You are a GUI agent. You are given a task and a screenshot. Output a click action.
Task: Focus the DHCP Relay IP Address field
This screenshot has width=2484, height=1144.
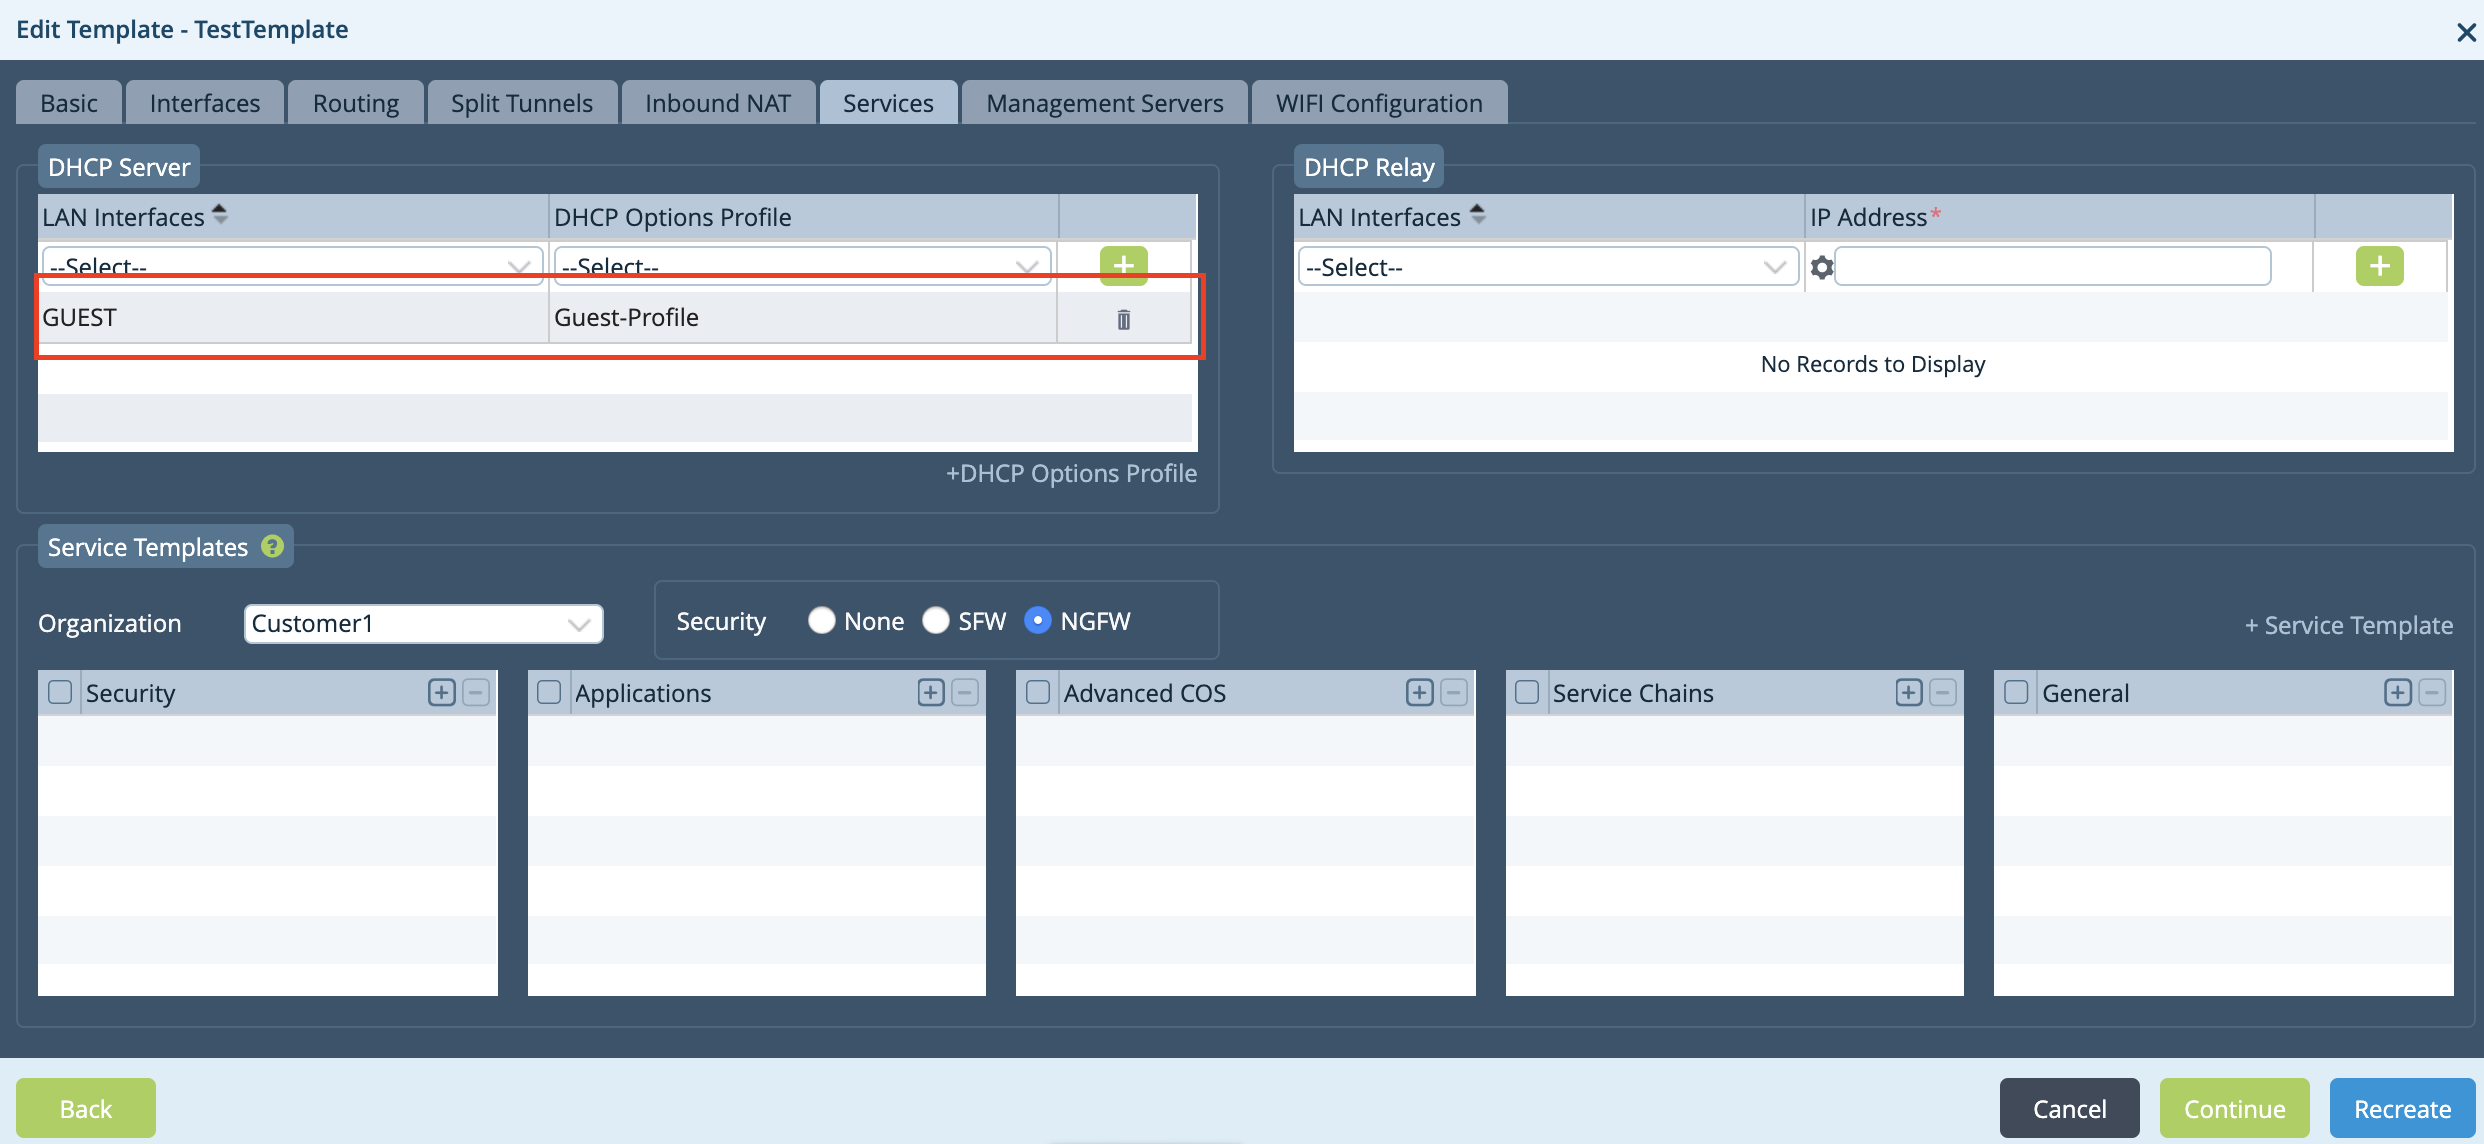pos(2052,267)
